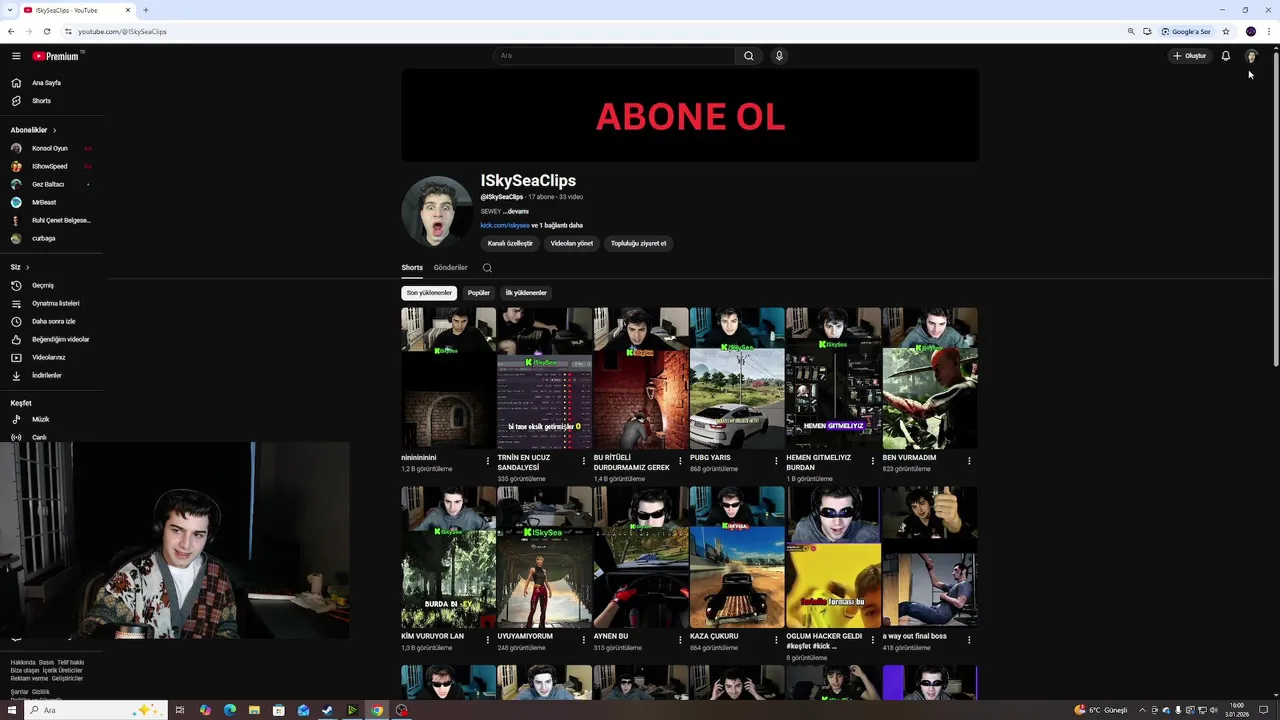This screenshot has width=1280, height=720.
Task: Click Windows taskbar search box
Action: point(95,710)
